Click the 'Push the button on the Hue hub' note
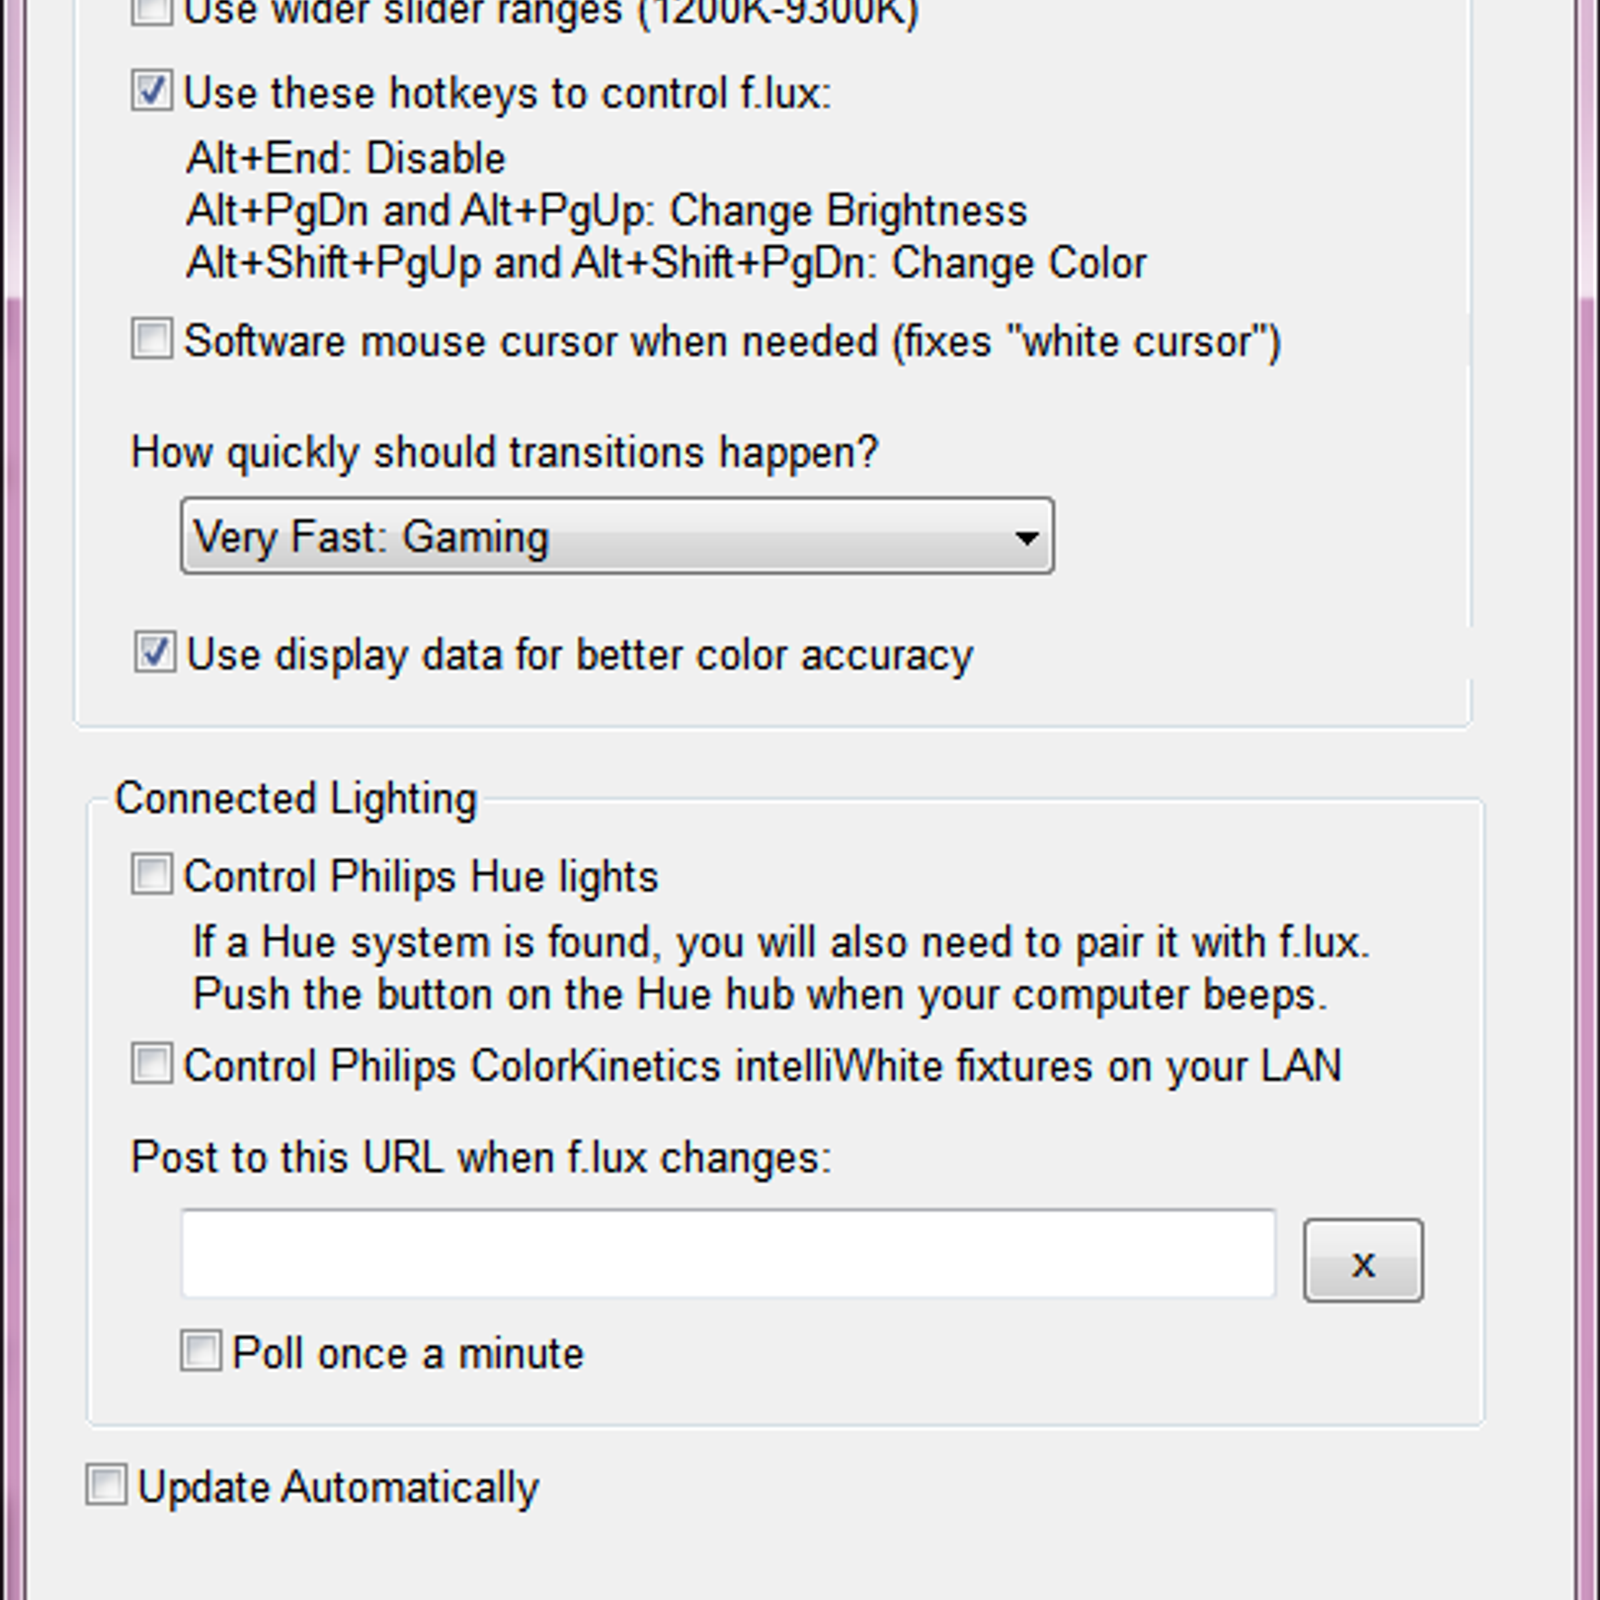Viewport: 1600px width, 1600px height. (760, 995)
